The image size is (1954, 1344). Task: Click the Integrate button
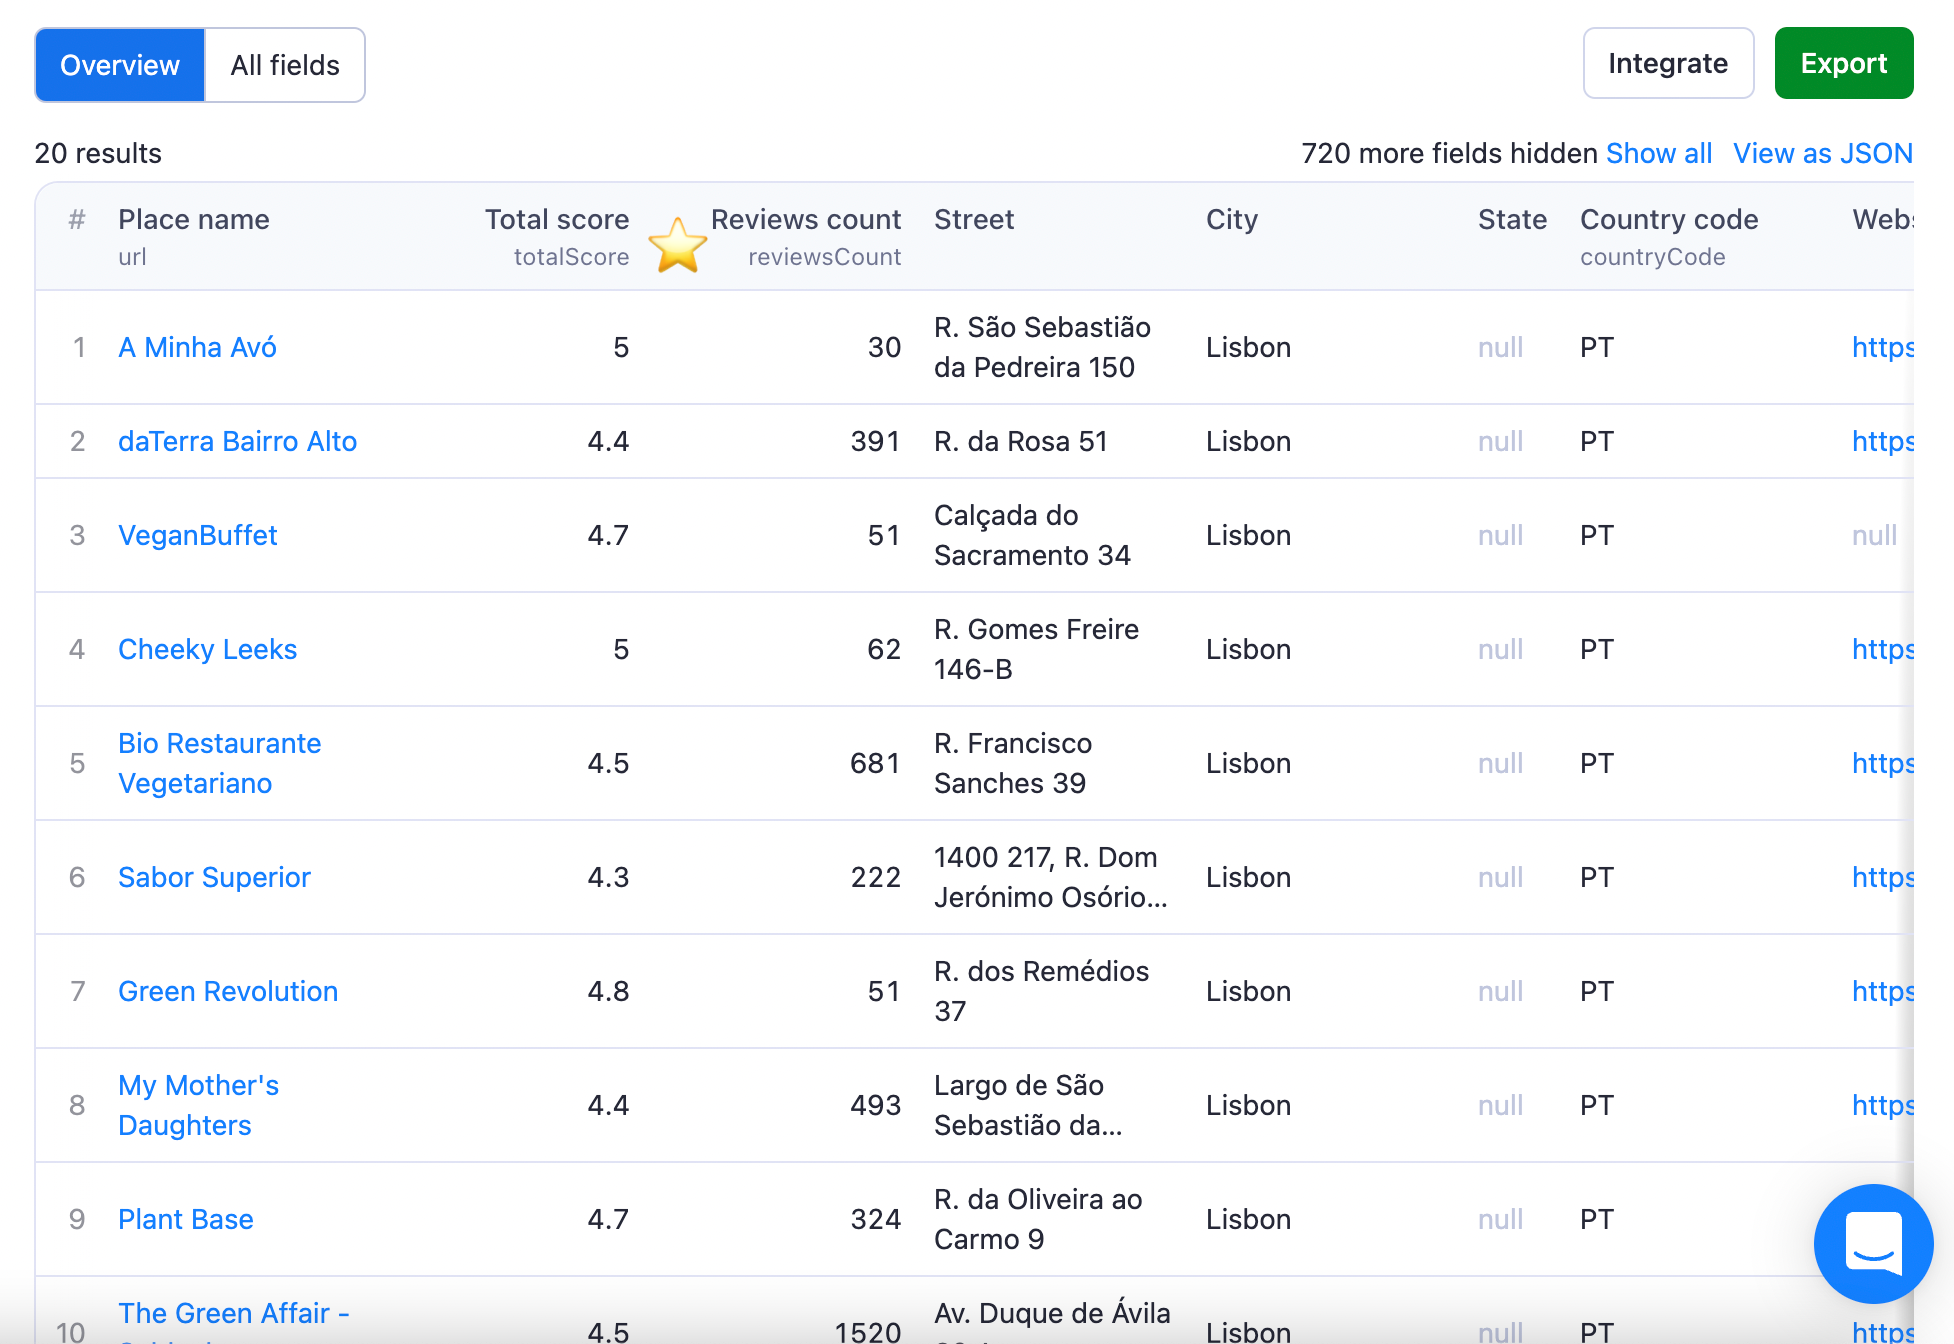pyautogui.click(x=1667, y=63)
